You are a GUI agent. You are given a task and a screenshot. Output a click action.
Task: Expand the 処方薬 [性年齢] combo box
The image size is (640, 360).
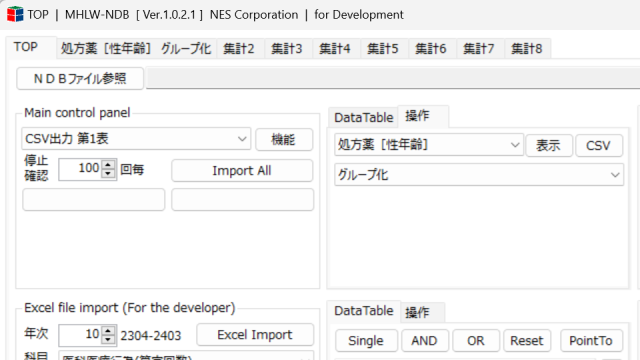click(429, 144)
